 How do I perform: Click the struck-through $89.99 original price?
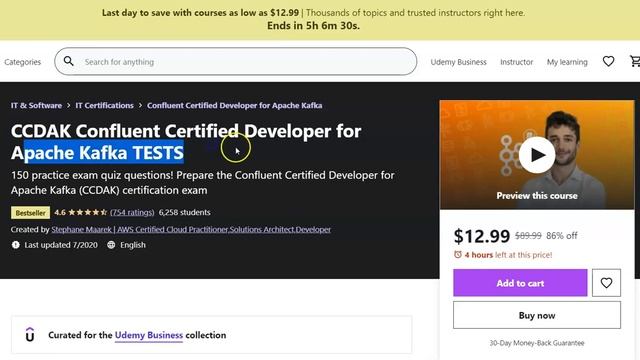528,236
